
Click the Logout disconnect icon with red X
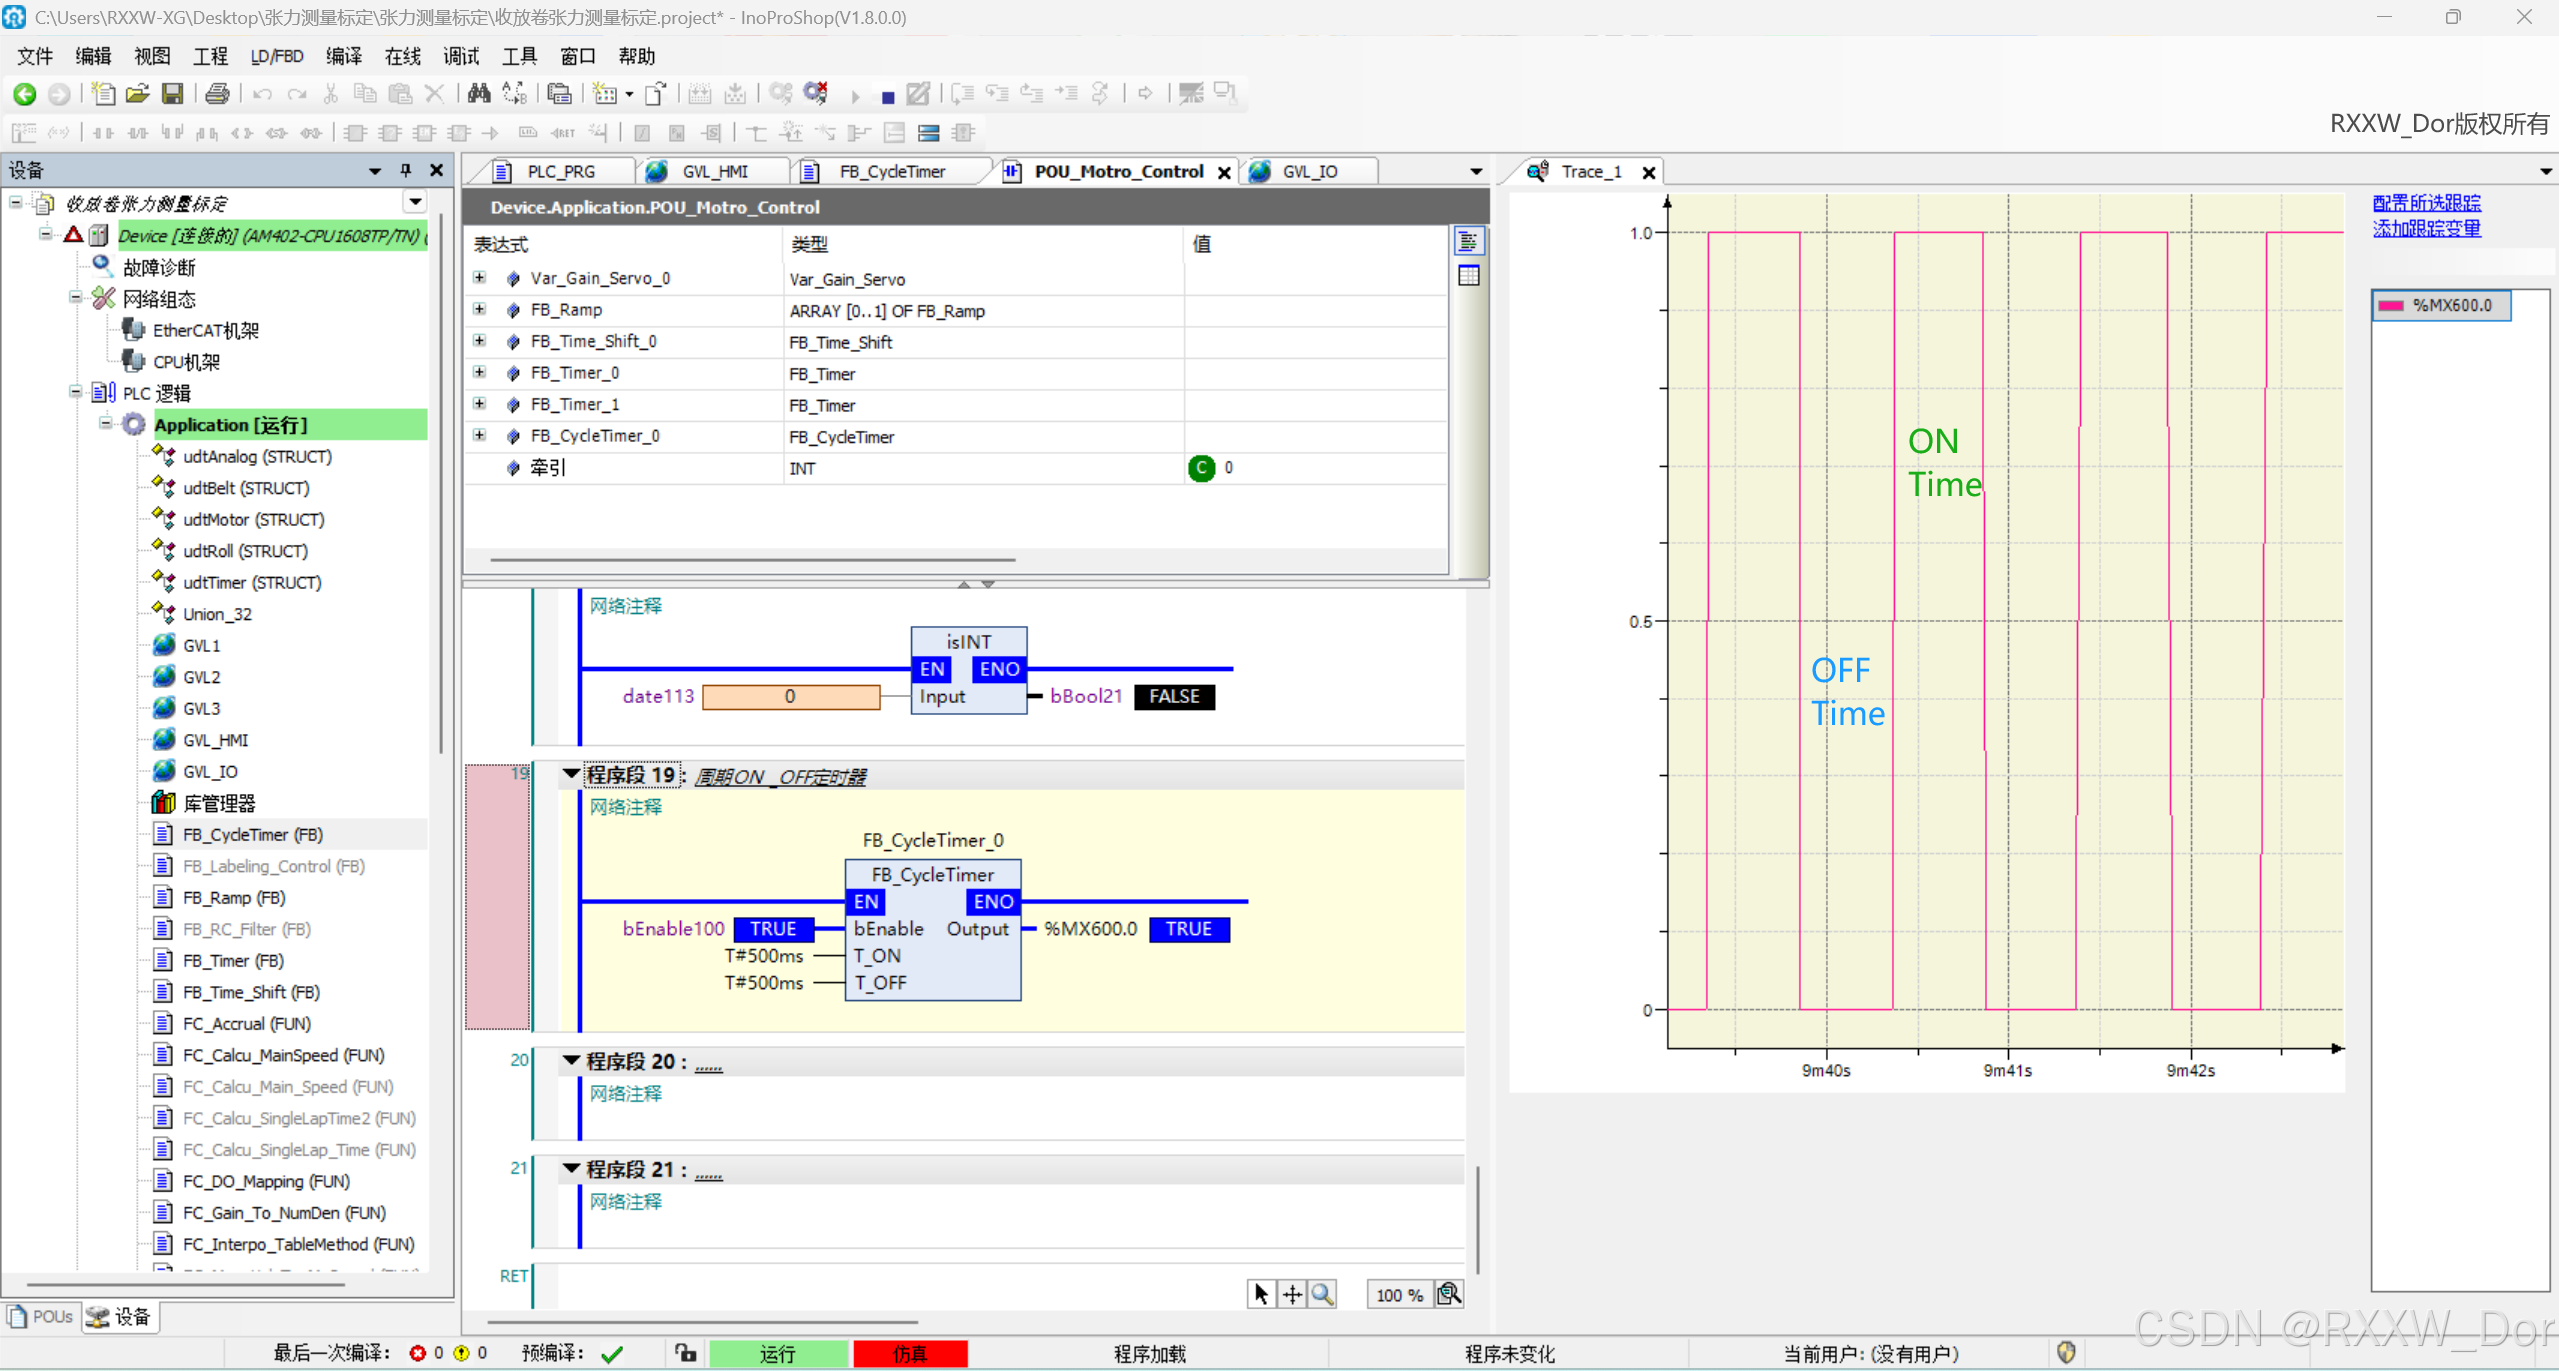pos(816,94)
